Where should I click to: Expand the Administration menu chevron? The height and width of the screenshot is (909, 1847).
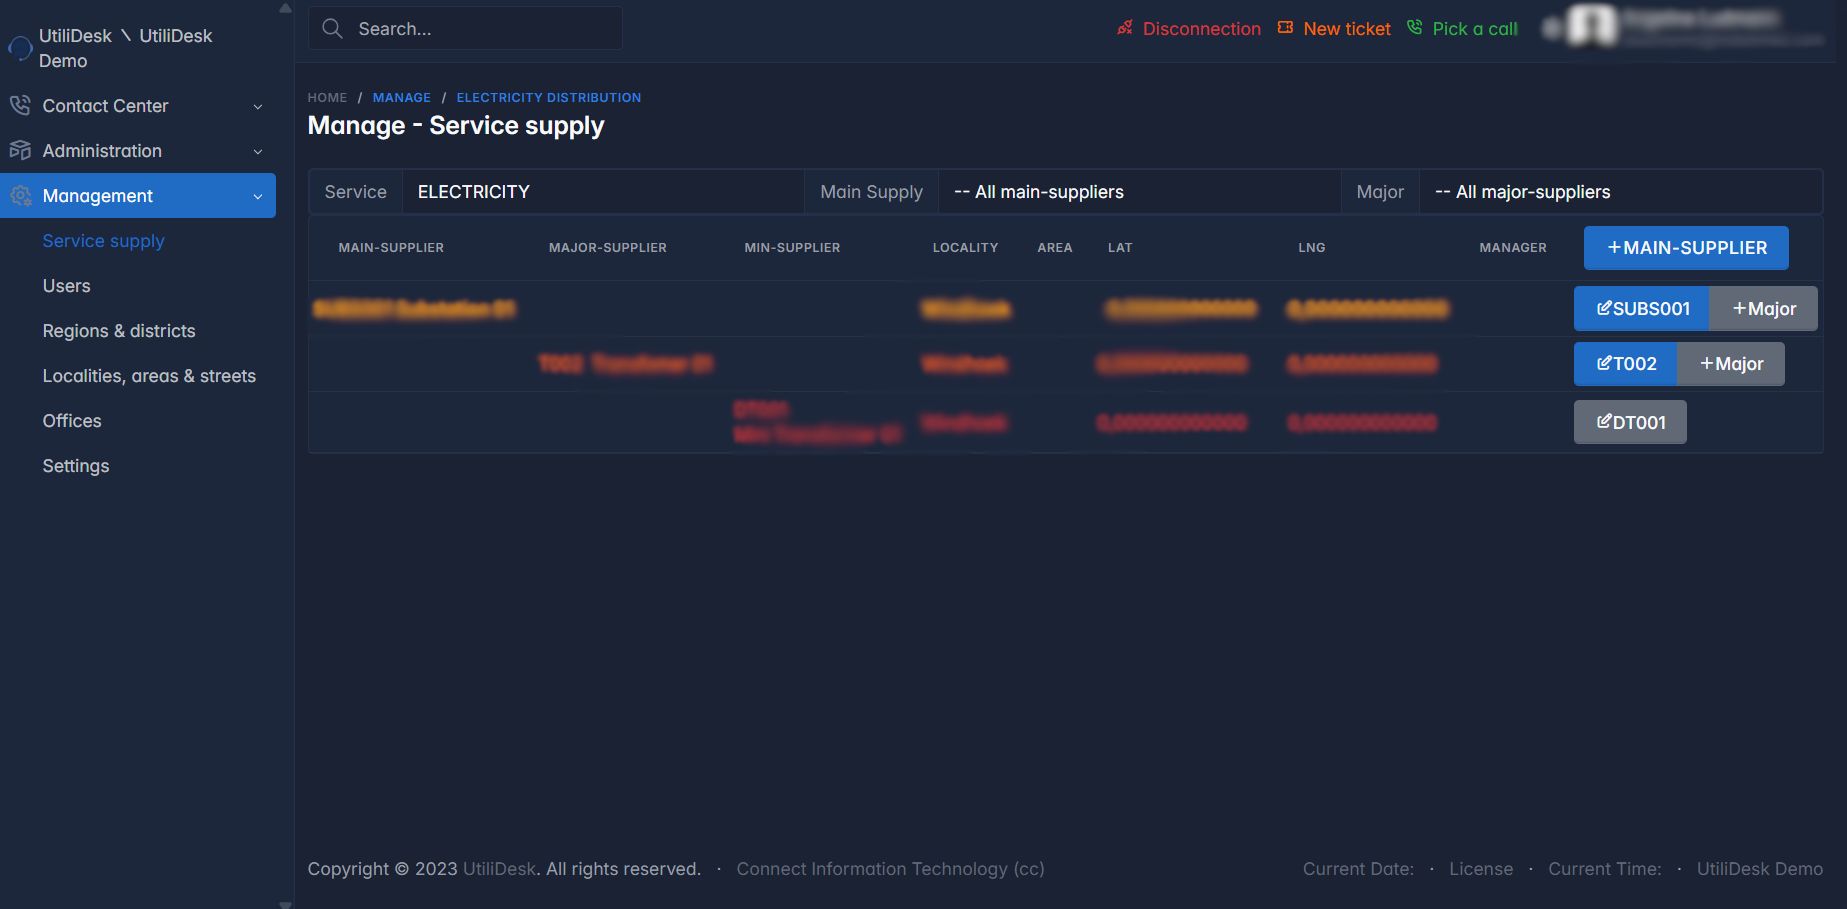tap(258, 151)
